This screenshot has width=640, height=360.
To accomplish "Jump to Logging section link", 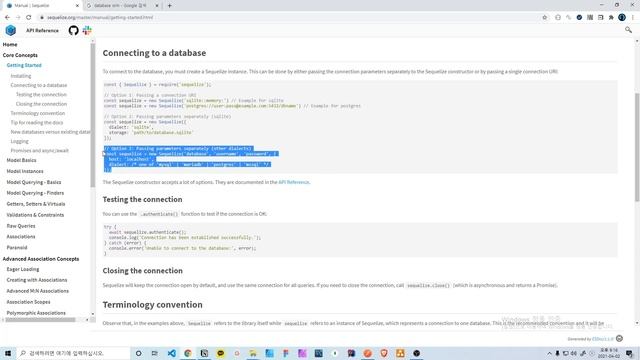I will tap(20, 141).
